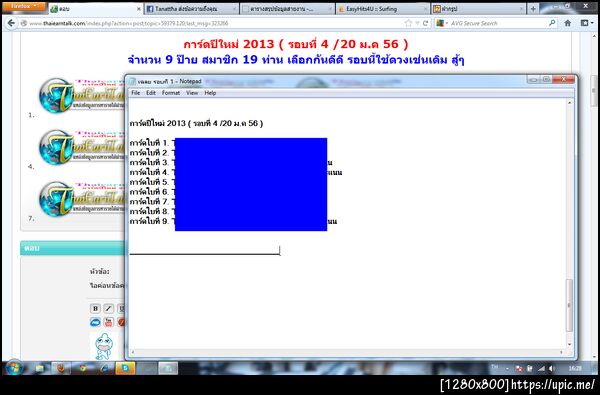Open Windows Explorer from the taskbar
The image size is (600, 395).
[40, 368]
